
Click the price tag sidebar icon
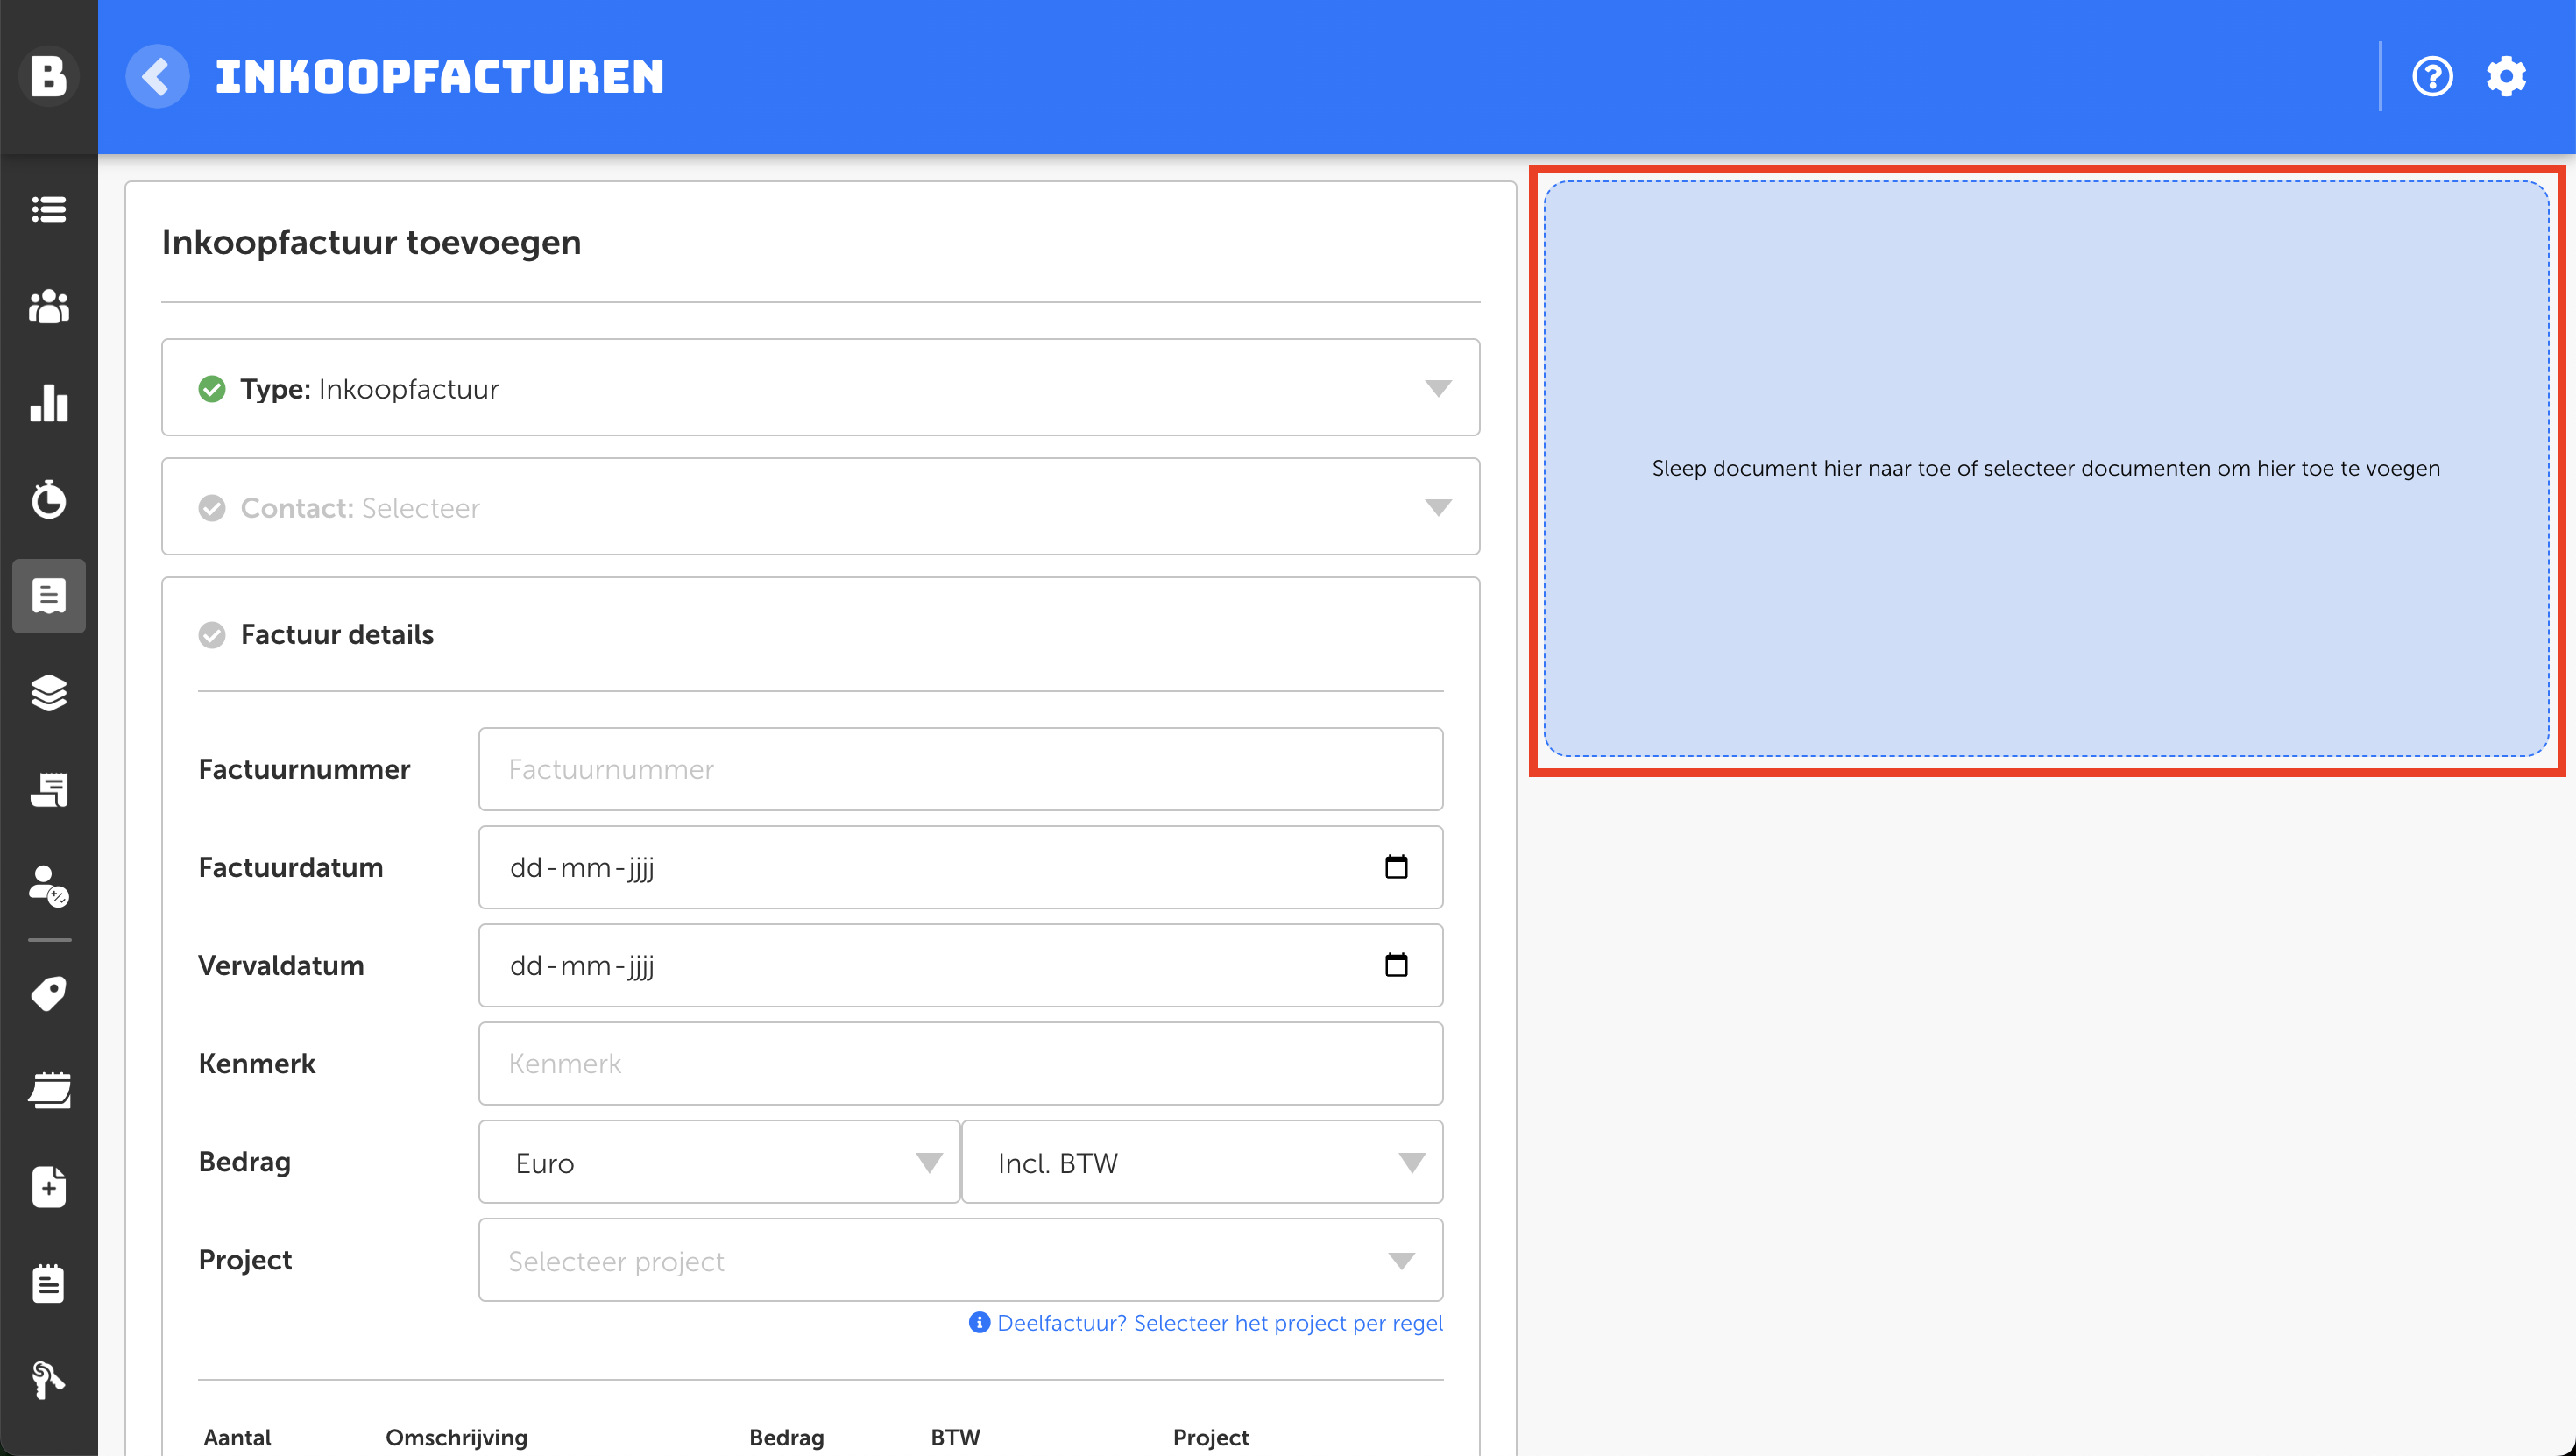[x=48, y=993]
